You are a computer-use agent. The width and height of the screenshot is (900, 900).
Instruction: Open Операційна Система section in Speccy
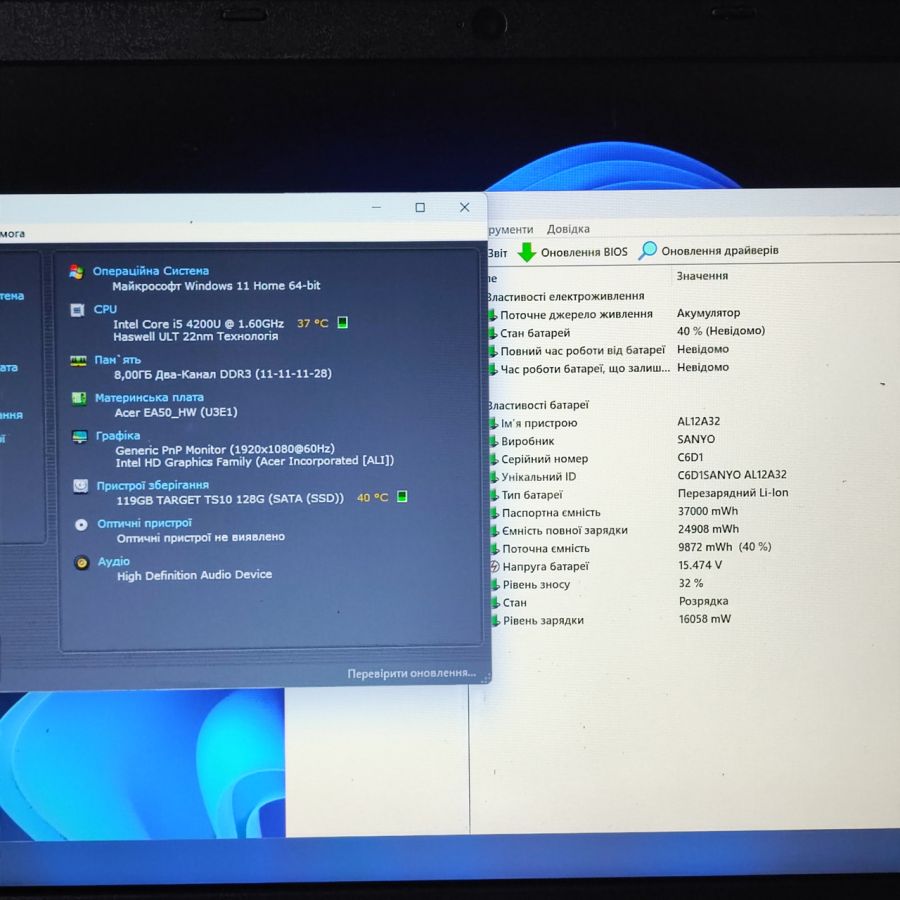[x=150, y=271]
